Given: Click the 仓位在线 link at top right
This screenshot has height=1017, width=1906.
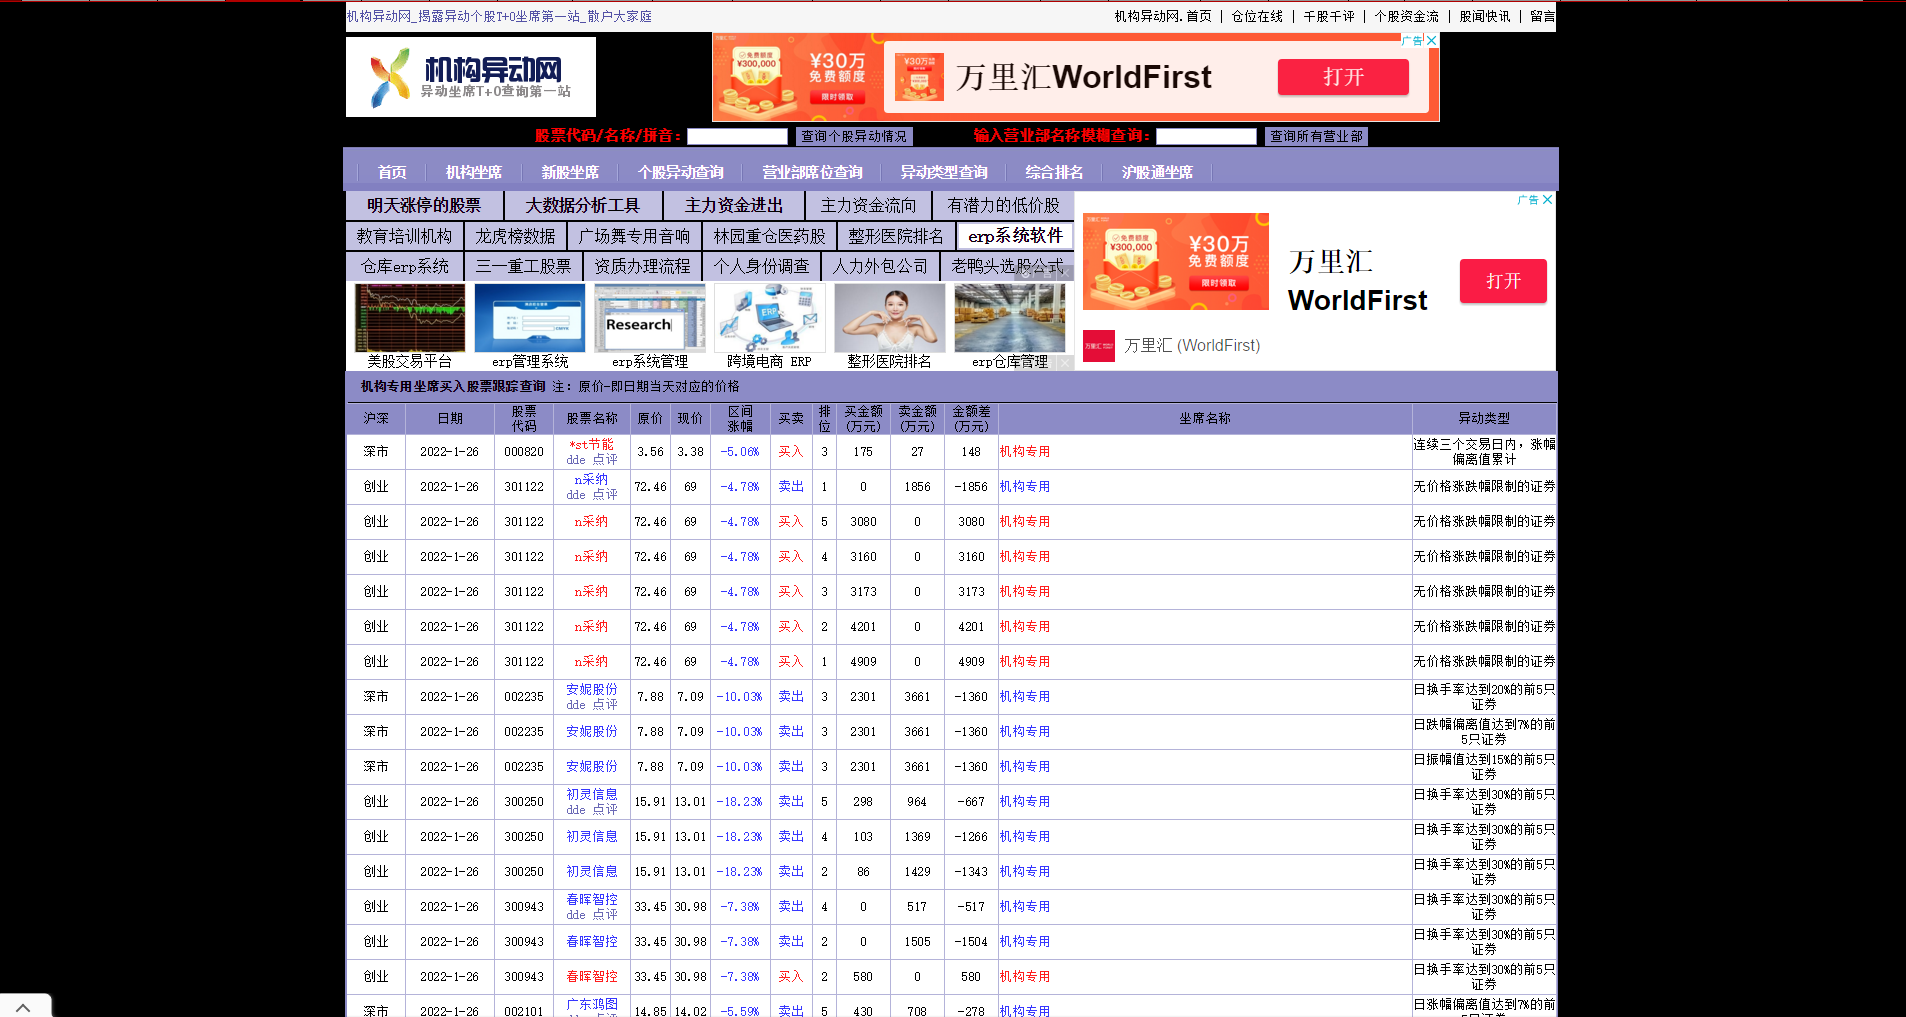Looking at the screenshot, I should coord(1257,16).
